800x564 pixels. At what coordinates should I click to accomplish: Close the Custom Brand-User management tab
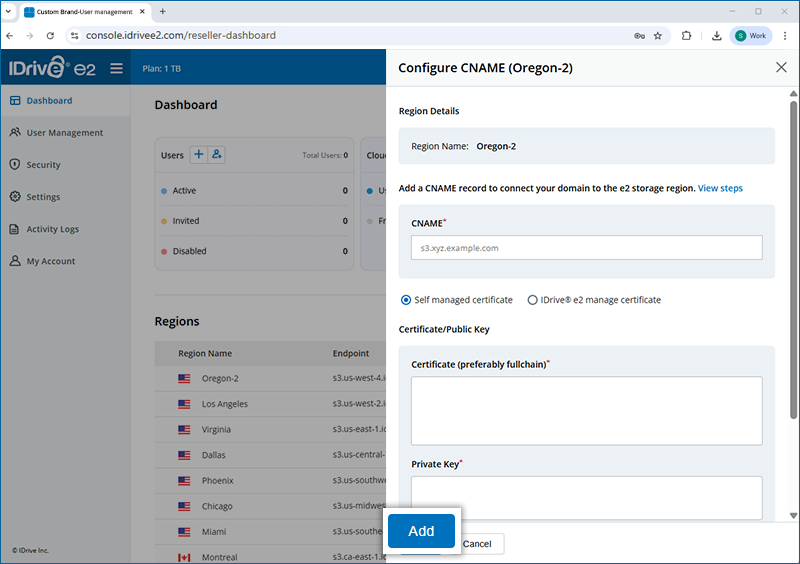coord(142,11)
